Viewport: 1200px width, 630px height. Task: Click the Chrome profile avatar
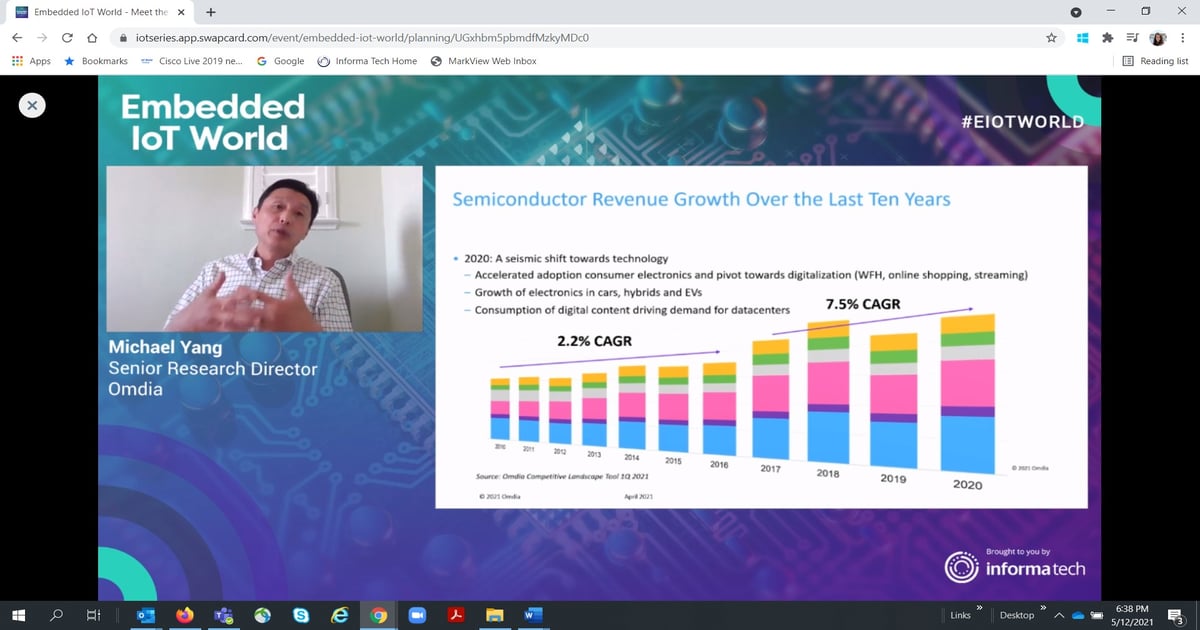(1157, 37)
